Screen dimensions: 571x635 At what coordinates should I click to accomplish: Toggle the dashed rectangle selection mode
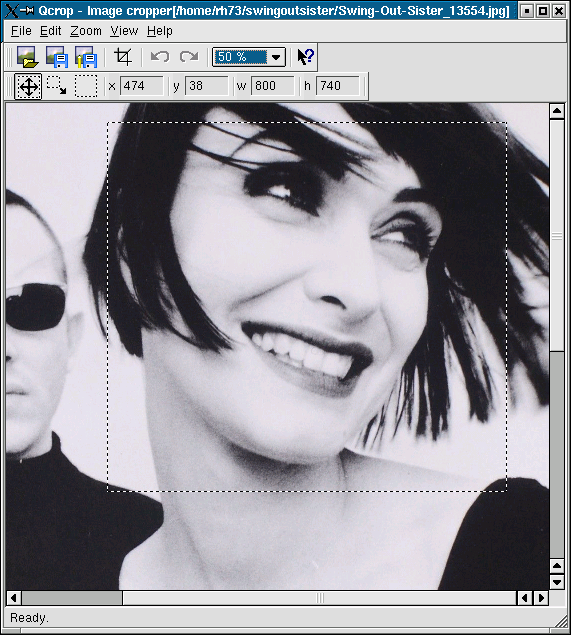(x=86, y=86)
